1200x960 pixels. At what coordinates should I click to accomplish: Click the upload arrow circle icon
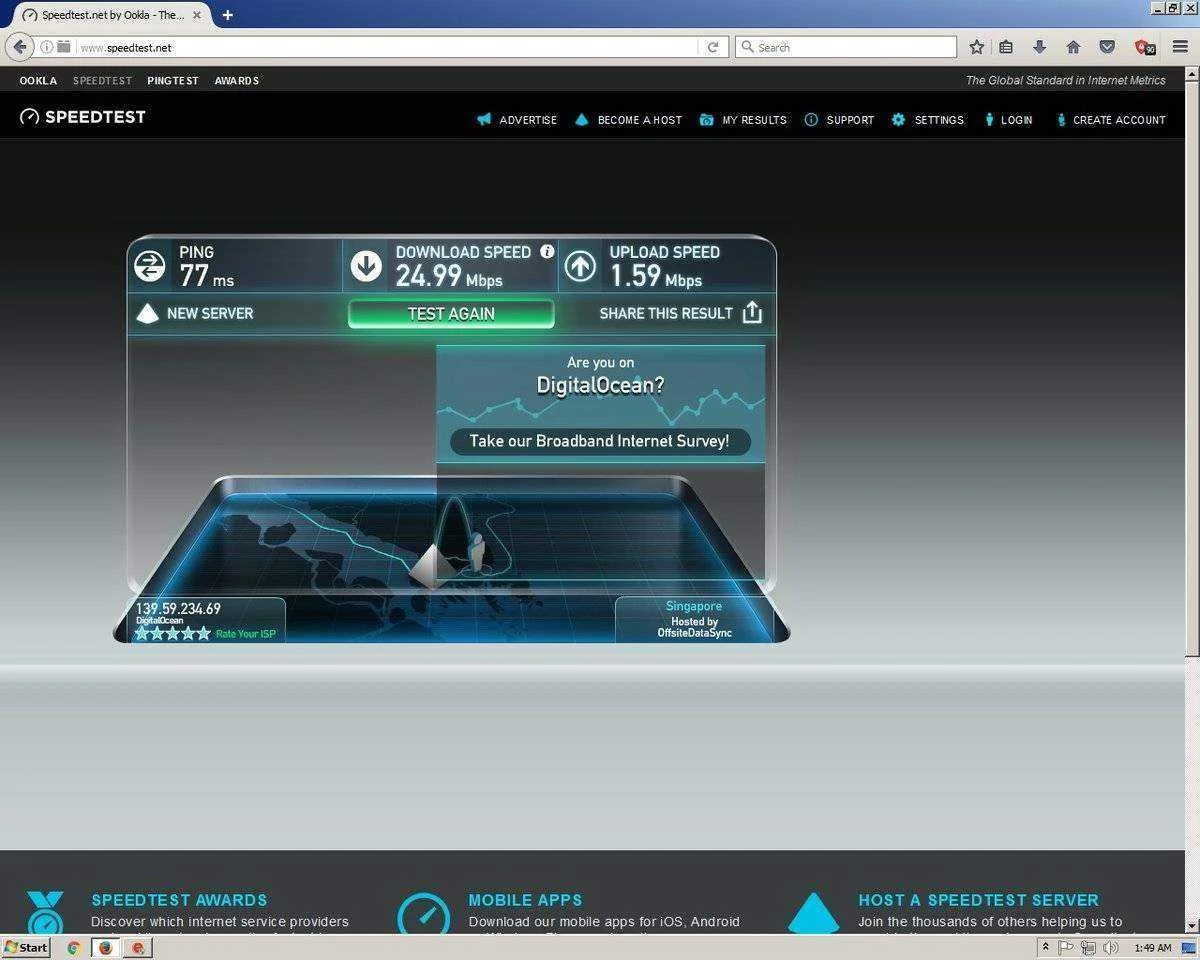pyautogui.click(x=581, y=266)
